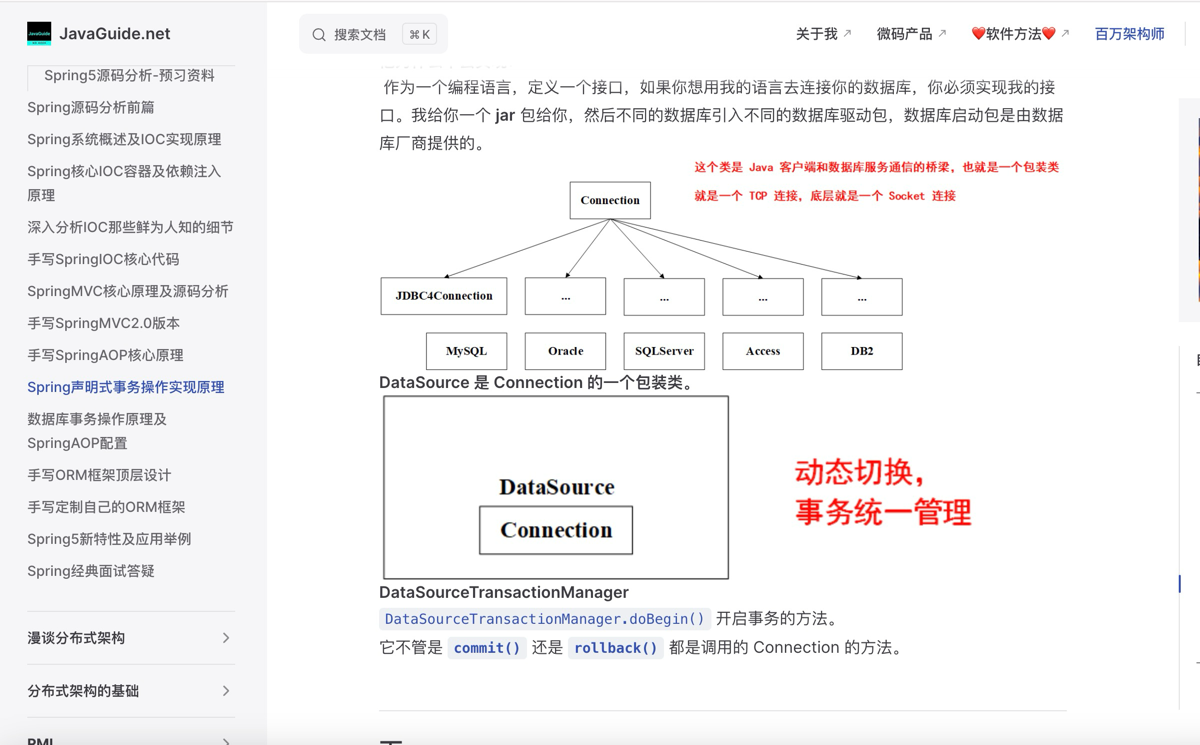Open 深入分析IOC那些鲜为人知的细节 sidebar item
Viewport: 1200px width, 745px height.
[130, 227]
